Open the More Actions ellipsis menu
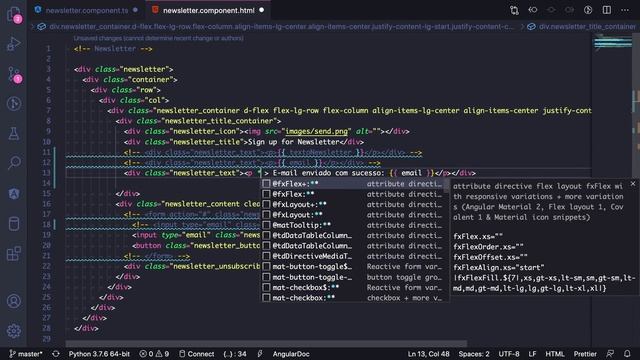The width and height of the screenshot is (640, 360). tap(625, 10)
